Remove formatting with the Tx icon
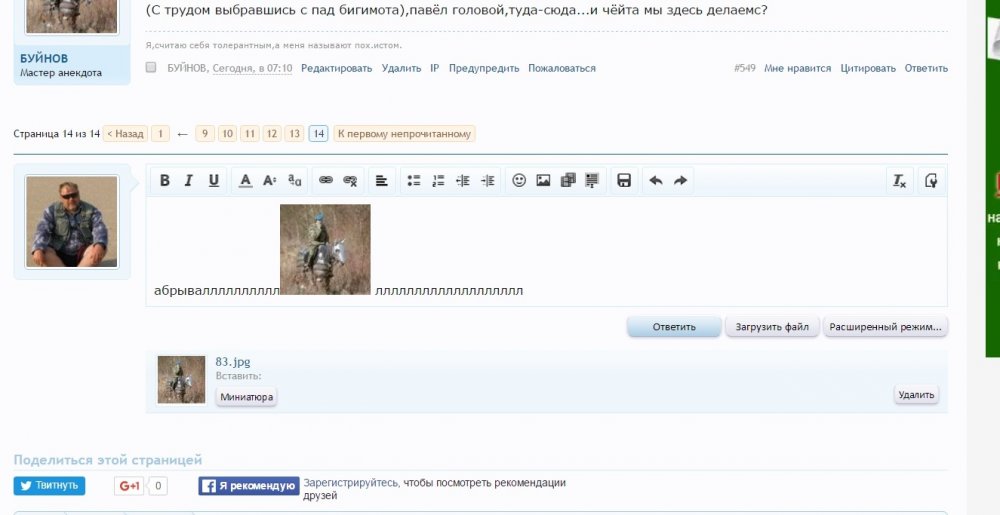This screenshot has height=515, width=1000. click(899, 181)
